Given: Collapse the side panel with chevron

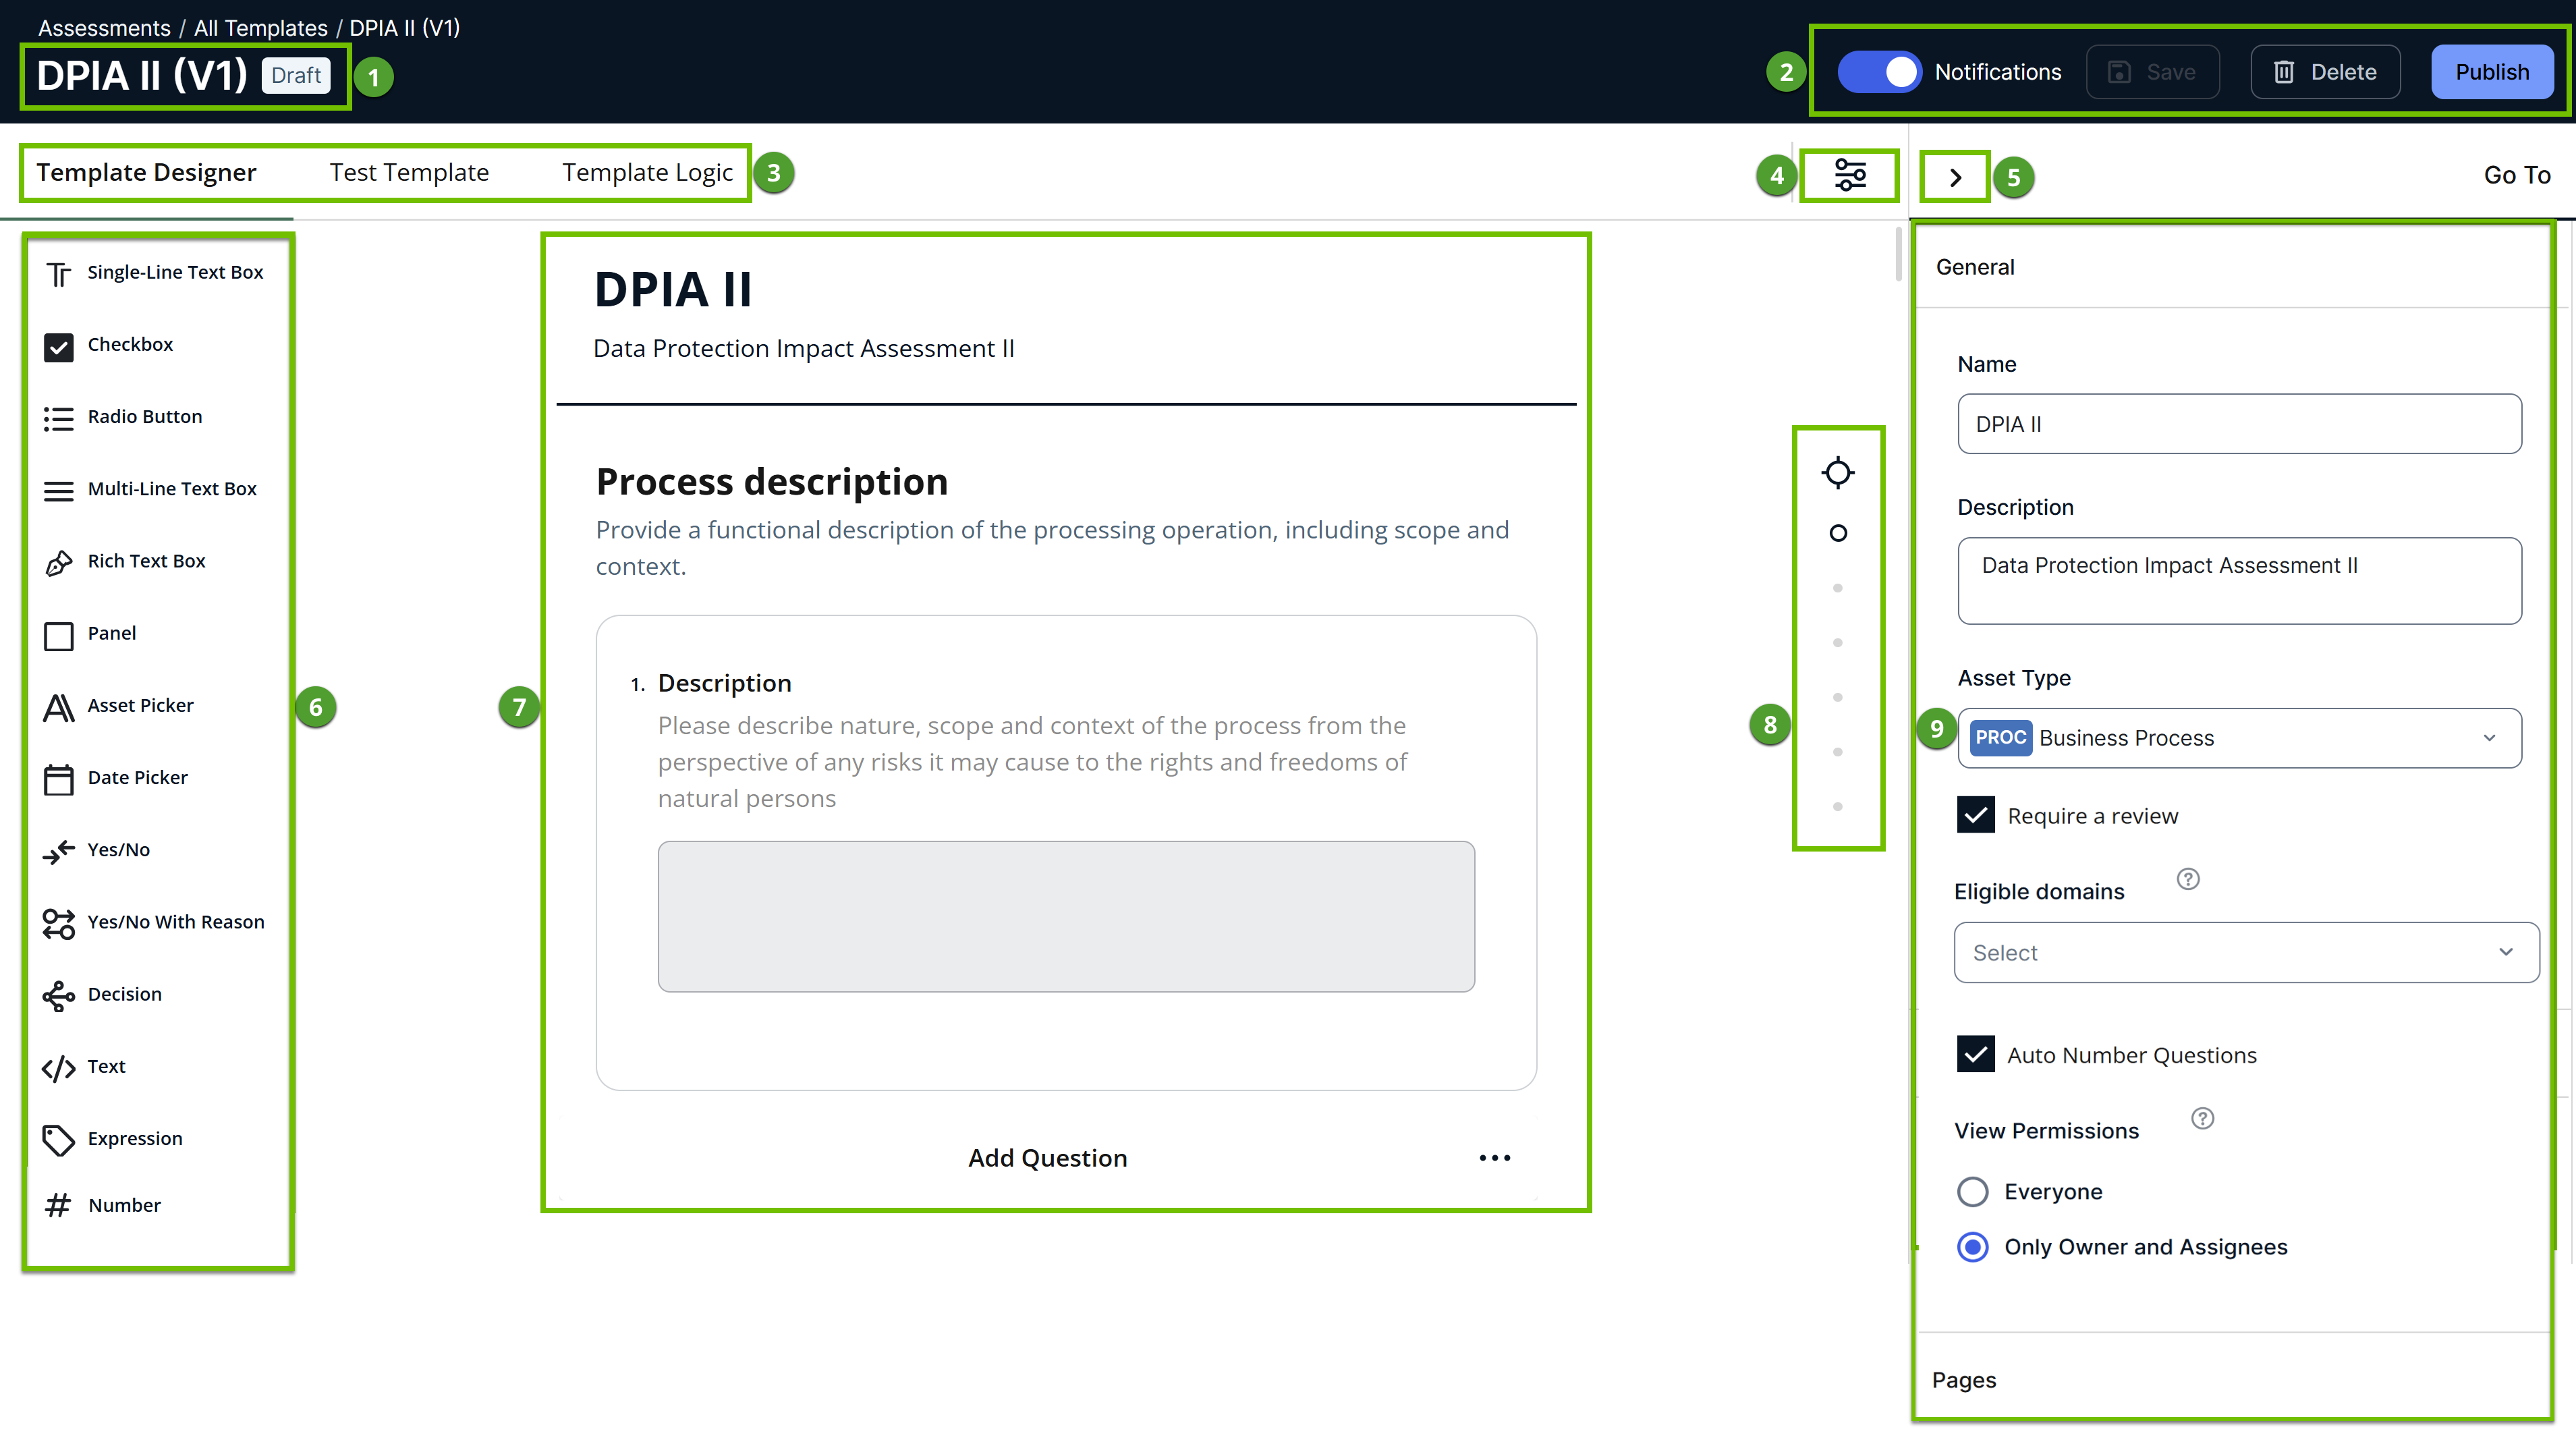Looking at the screenshot, I should pos(1955,177).
